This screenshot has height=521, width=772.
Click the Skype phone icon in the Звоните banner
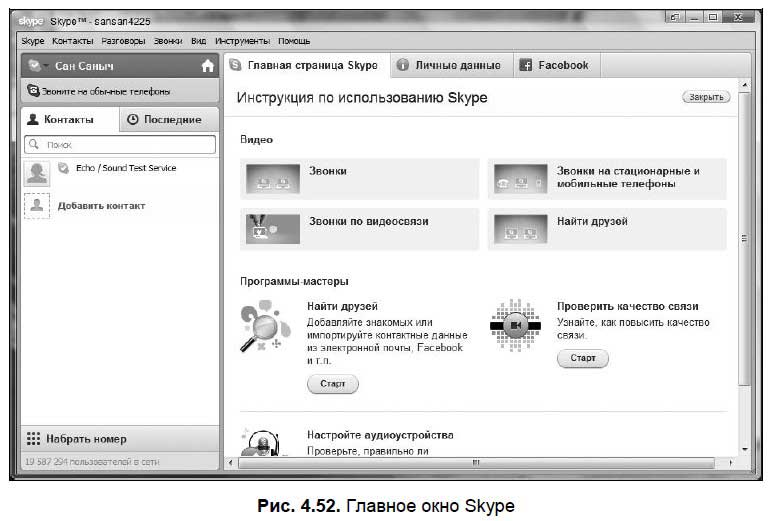point(33,91)
